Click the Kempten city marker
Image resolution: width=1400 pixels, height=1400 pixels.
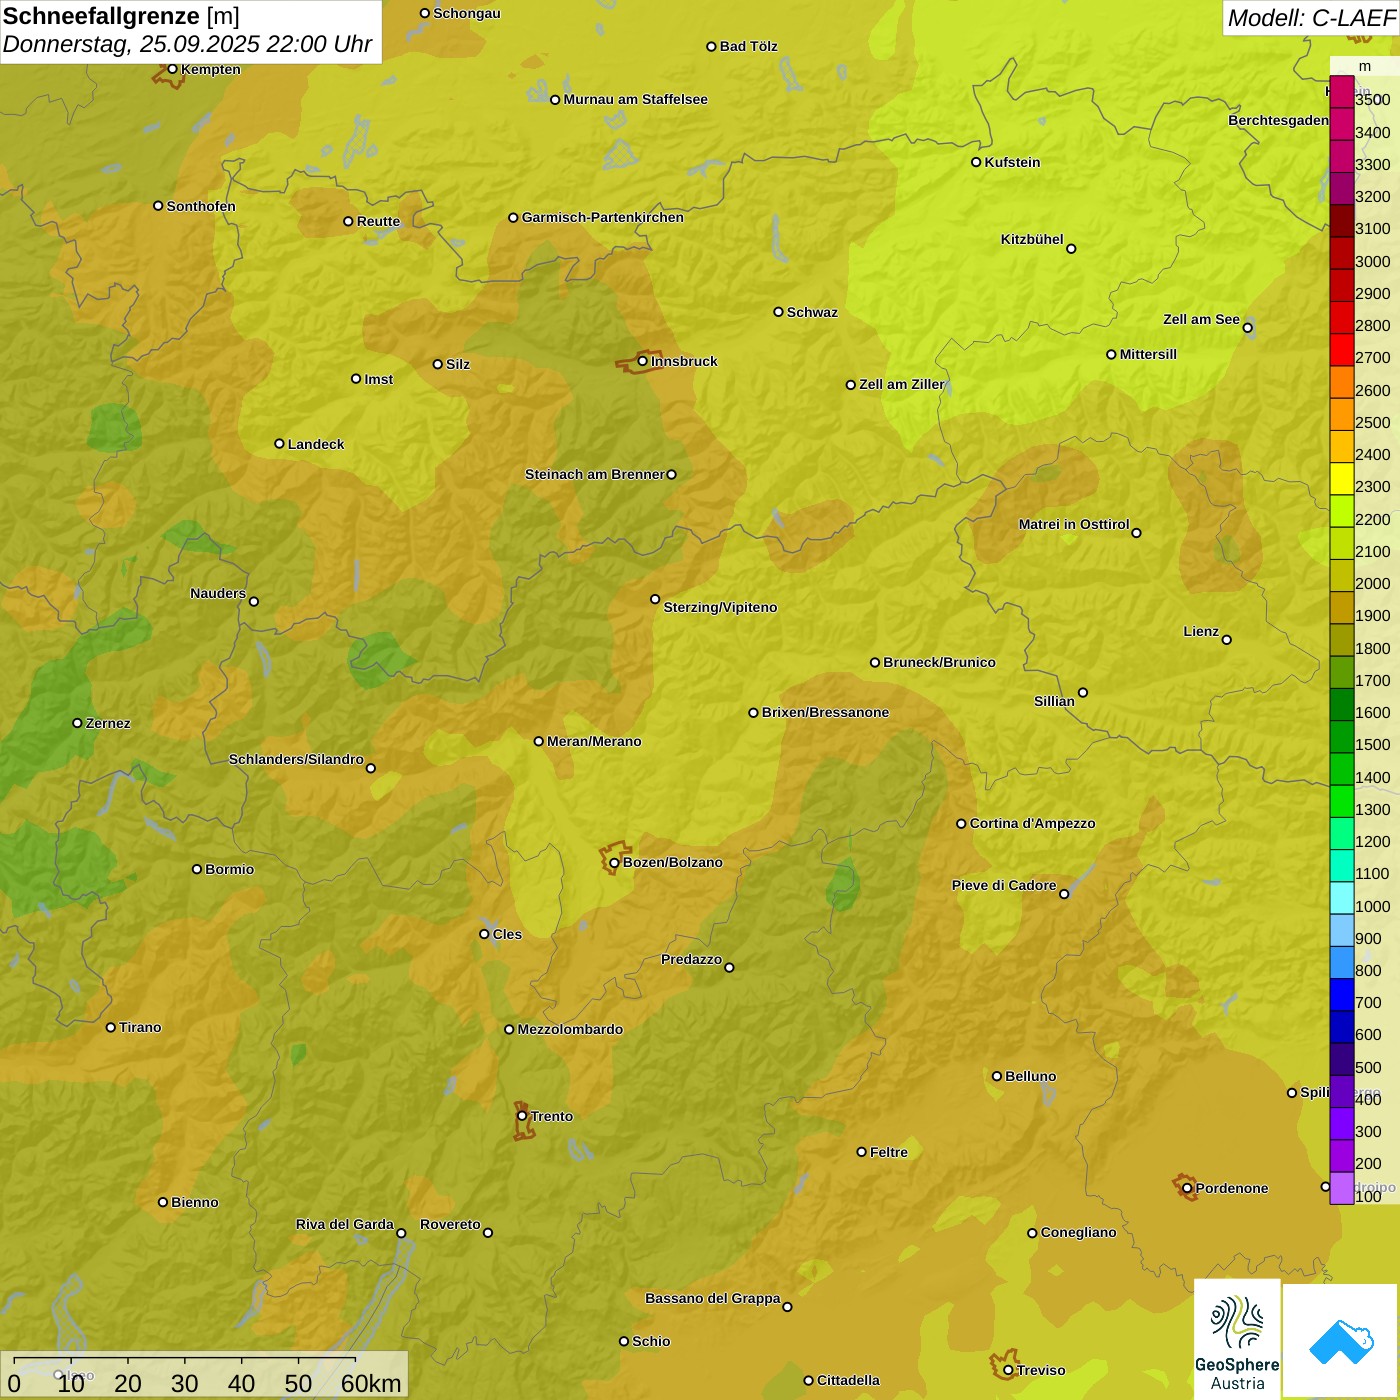pos(172,69)
